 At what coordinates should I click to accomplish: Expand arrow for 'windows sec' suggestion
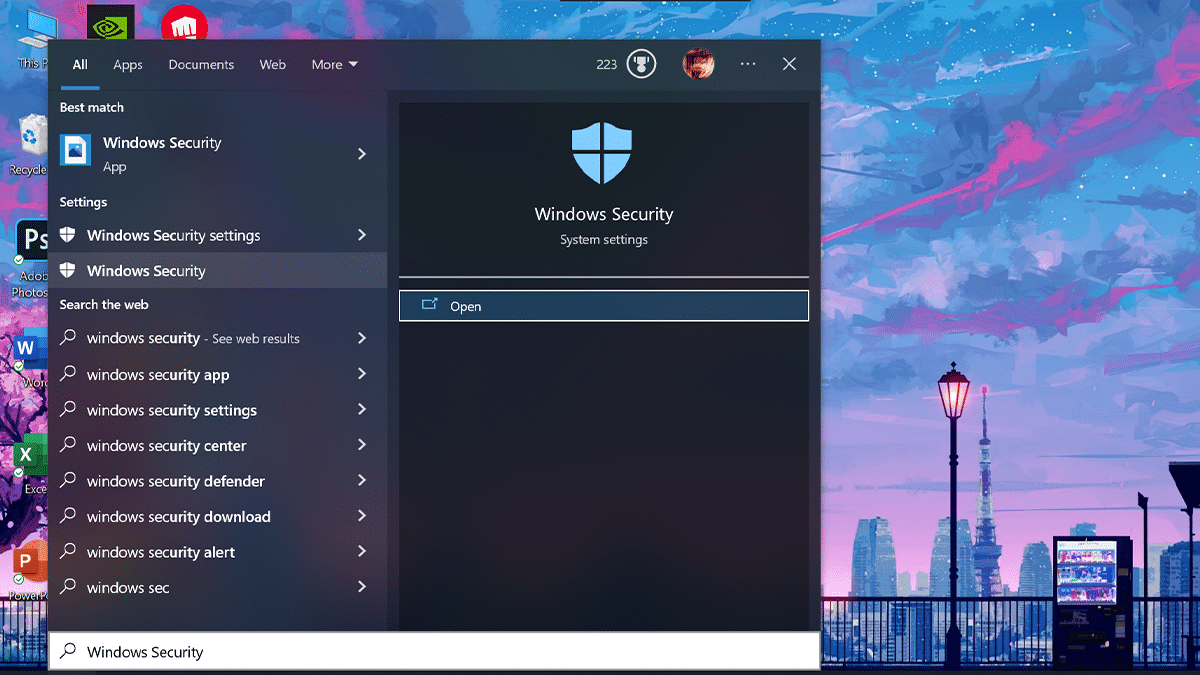362,587
